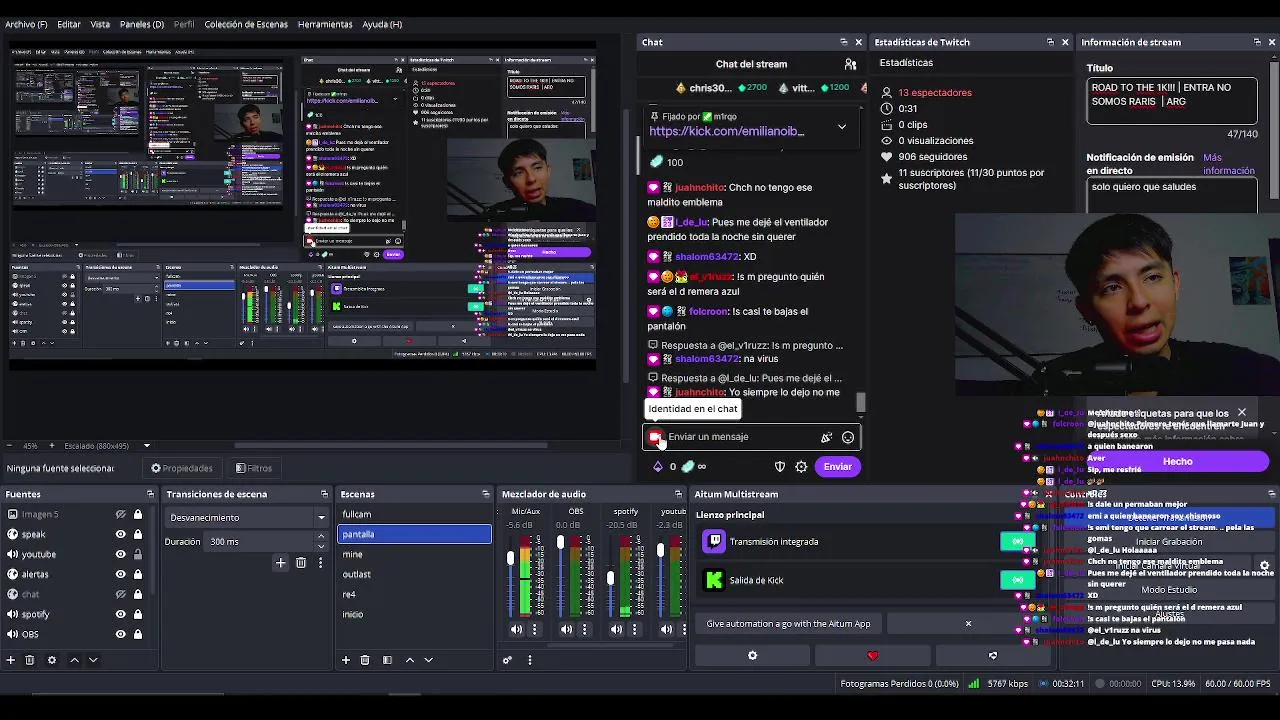1280x720 pixels.
Task: Move scene up in Escenas toolbar
Action: tap(409, 660)
